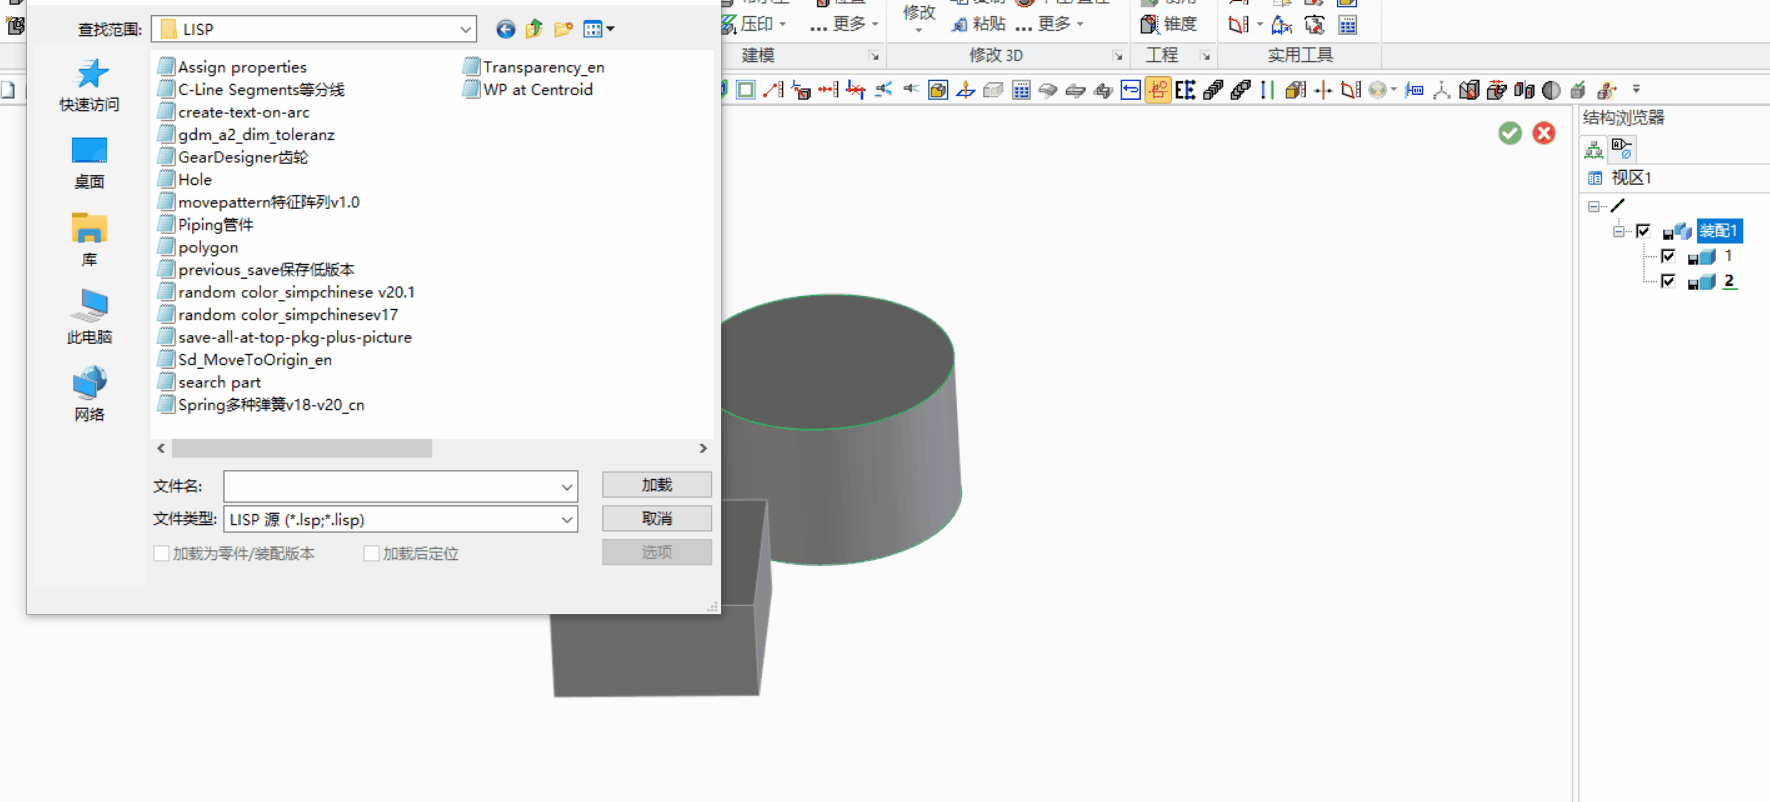Collapse the root node in structure tree

point(1593,207)
